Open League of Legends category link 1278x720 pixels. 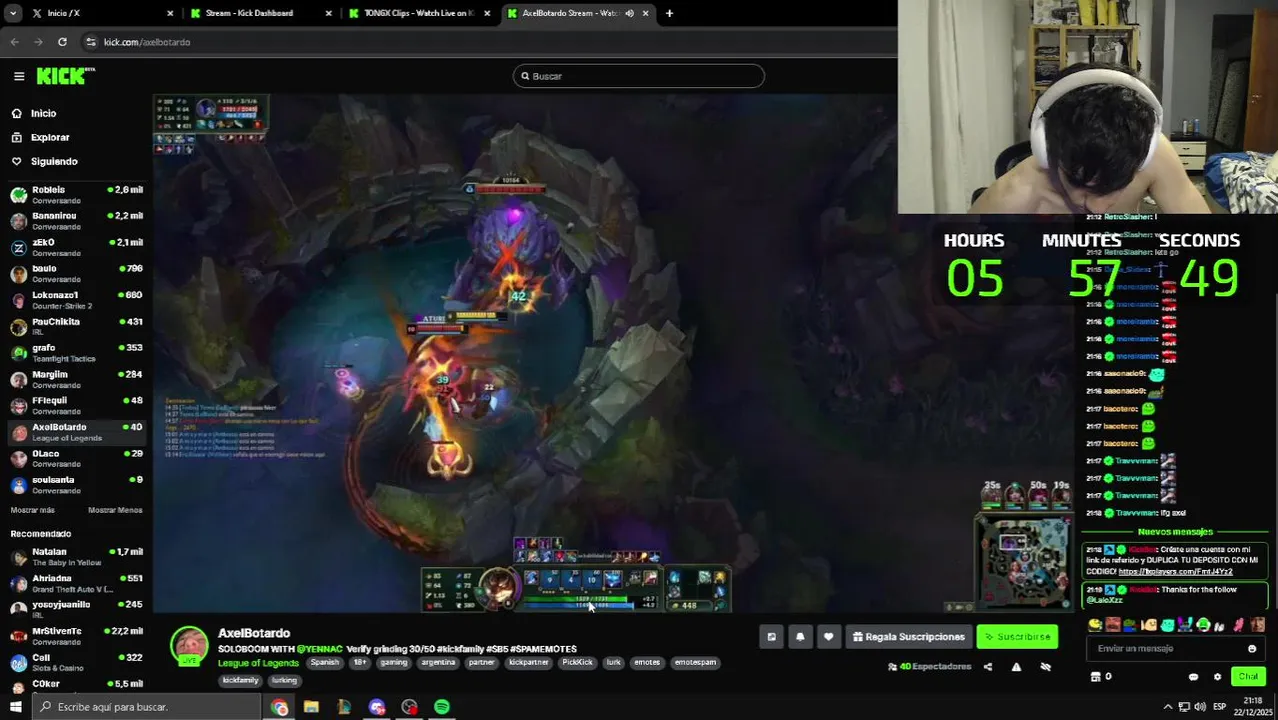[258, 663]
